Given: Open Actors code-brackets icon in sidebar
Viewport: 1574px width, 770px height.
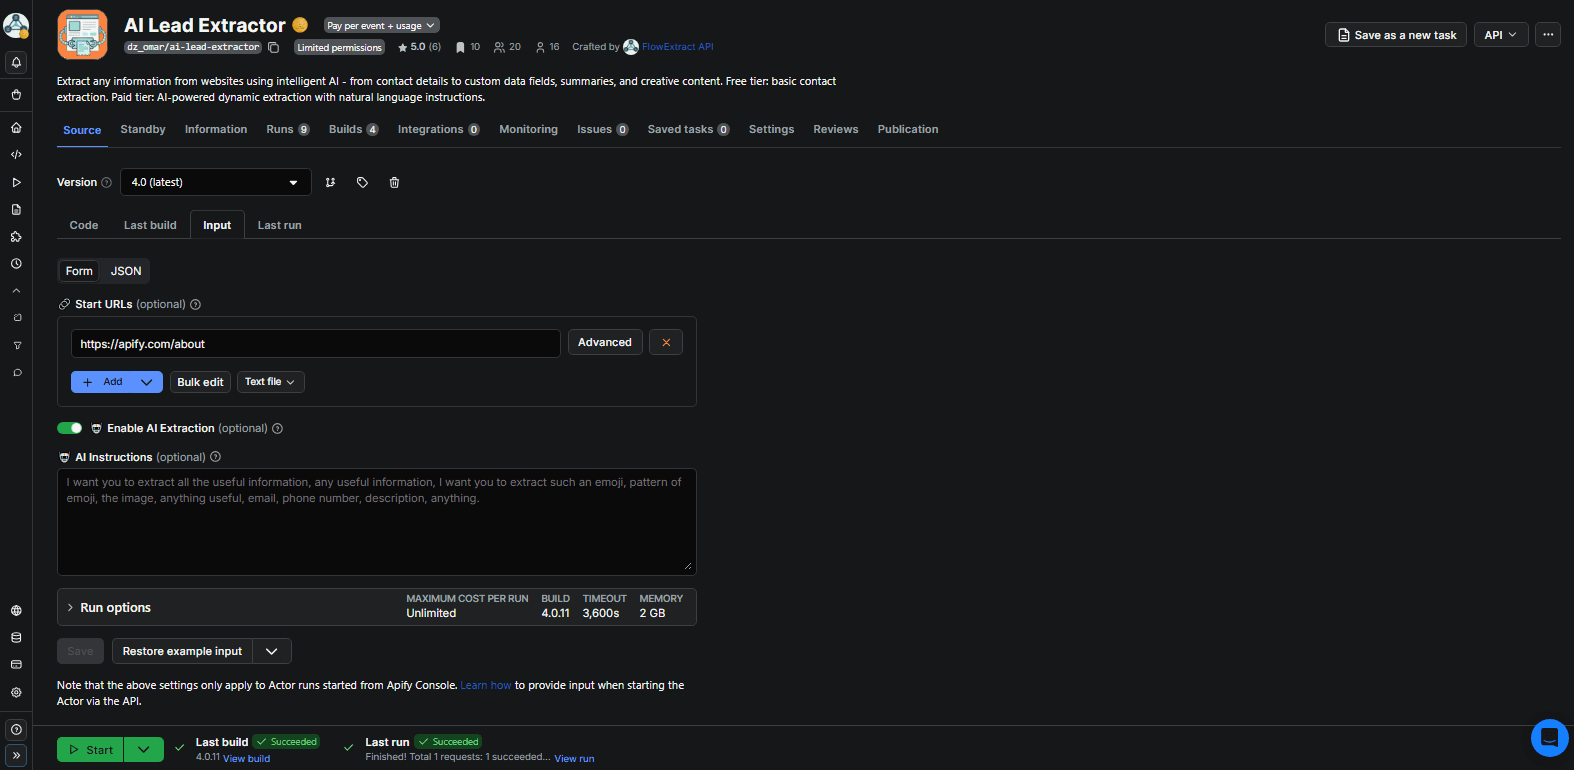Looking at the screenshot, I should [x=16, y=155].
